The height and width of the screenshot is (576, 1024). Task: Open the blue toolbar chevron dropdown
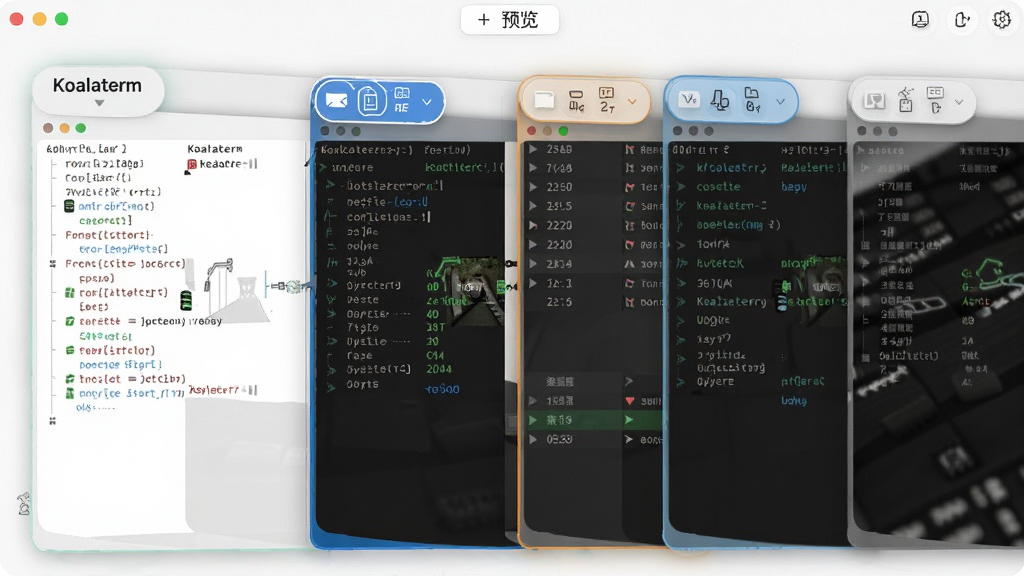coord(427,102)
